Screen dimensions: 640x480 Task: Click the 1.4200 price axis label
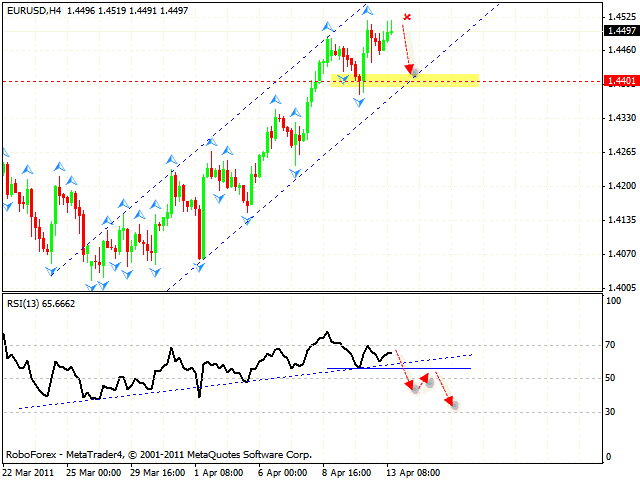(622, 186)
